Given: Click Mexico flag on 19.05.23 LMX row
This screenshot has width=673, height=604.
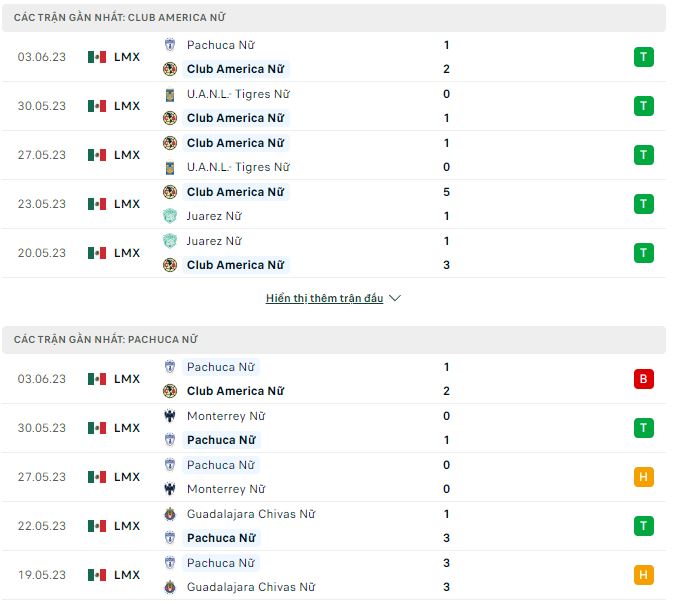Looking at the screenshot, I should click(97, 575).
